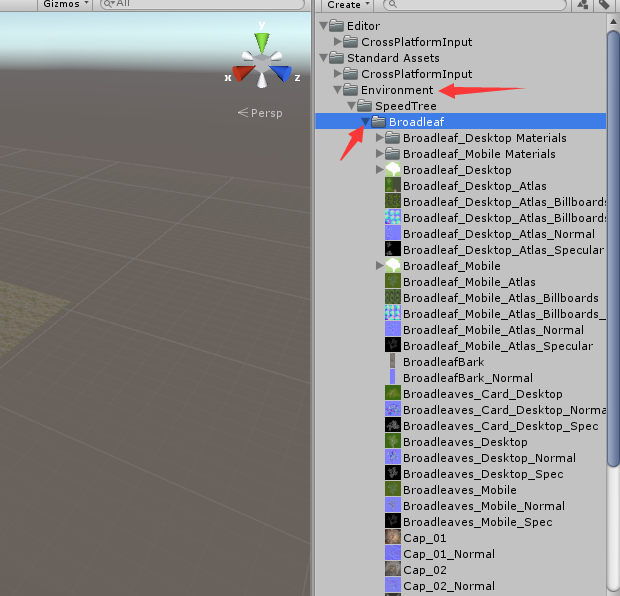Toggle the Persp projection label
This screenshot has width=620, height=596.
[260, 113]
